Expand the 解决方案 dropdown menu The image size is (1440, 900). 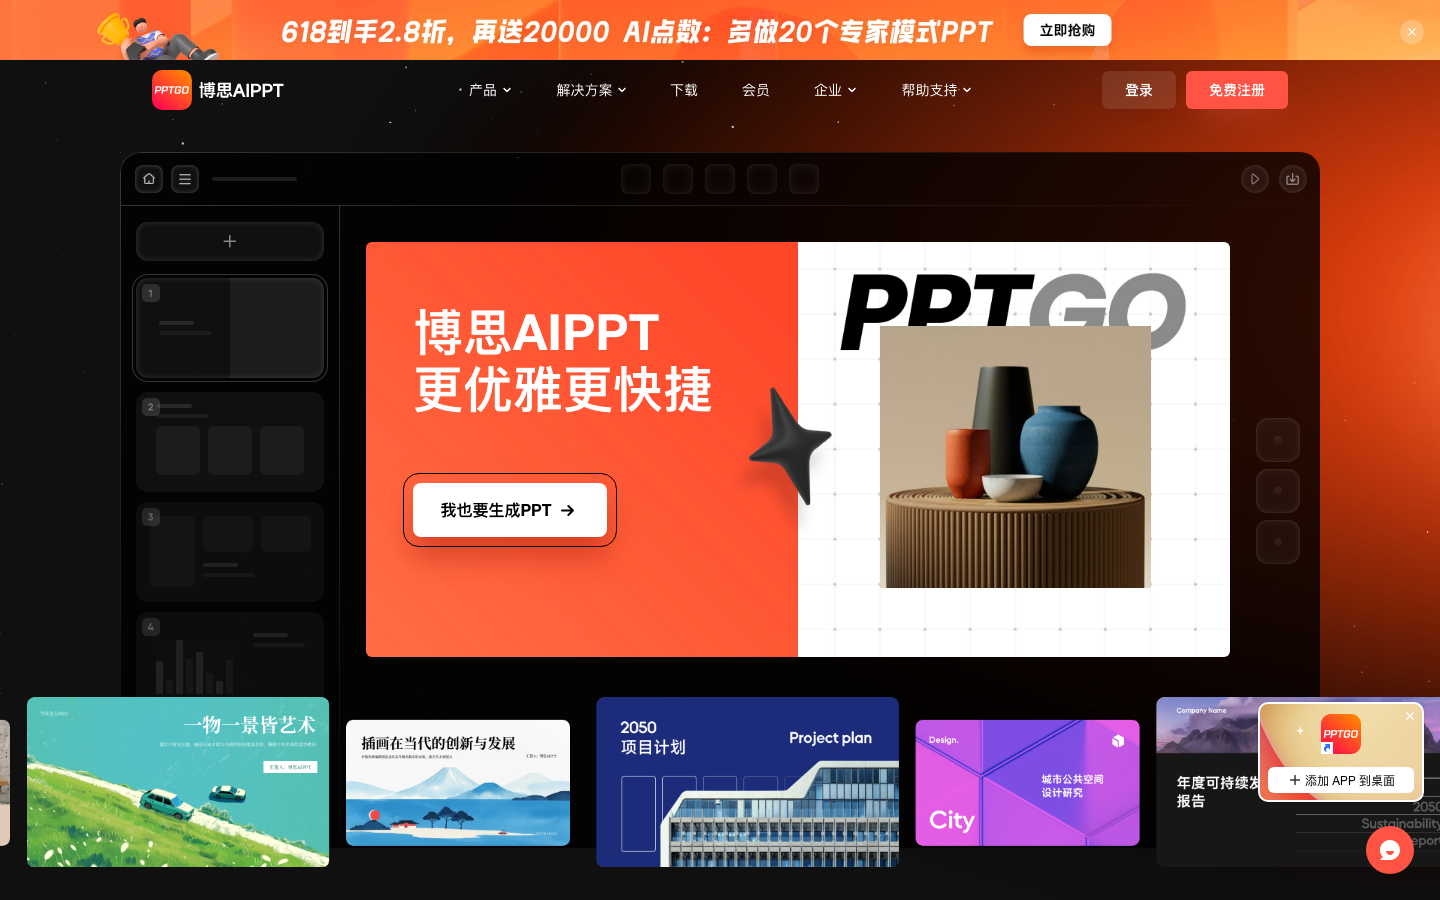click(592, 90)
